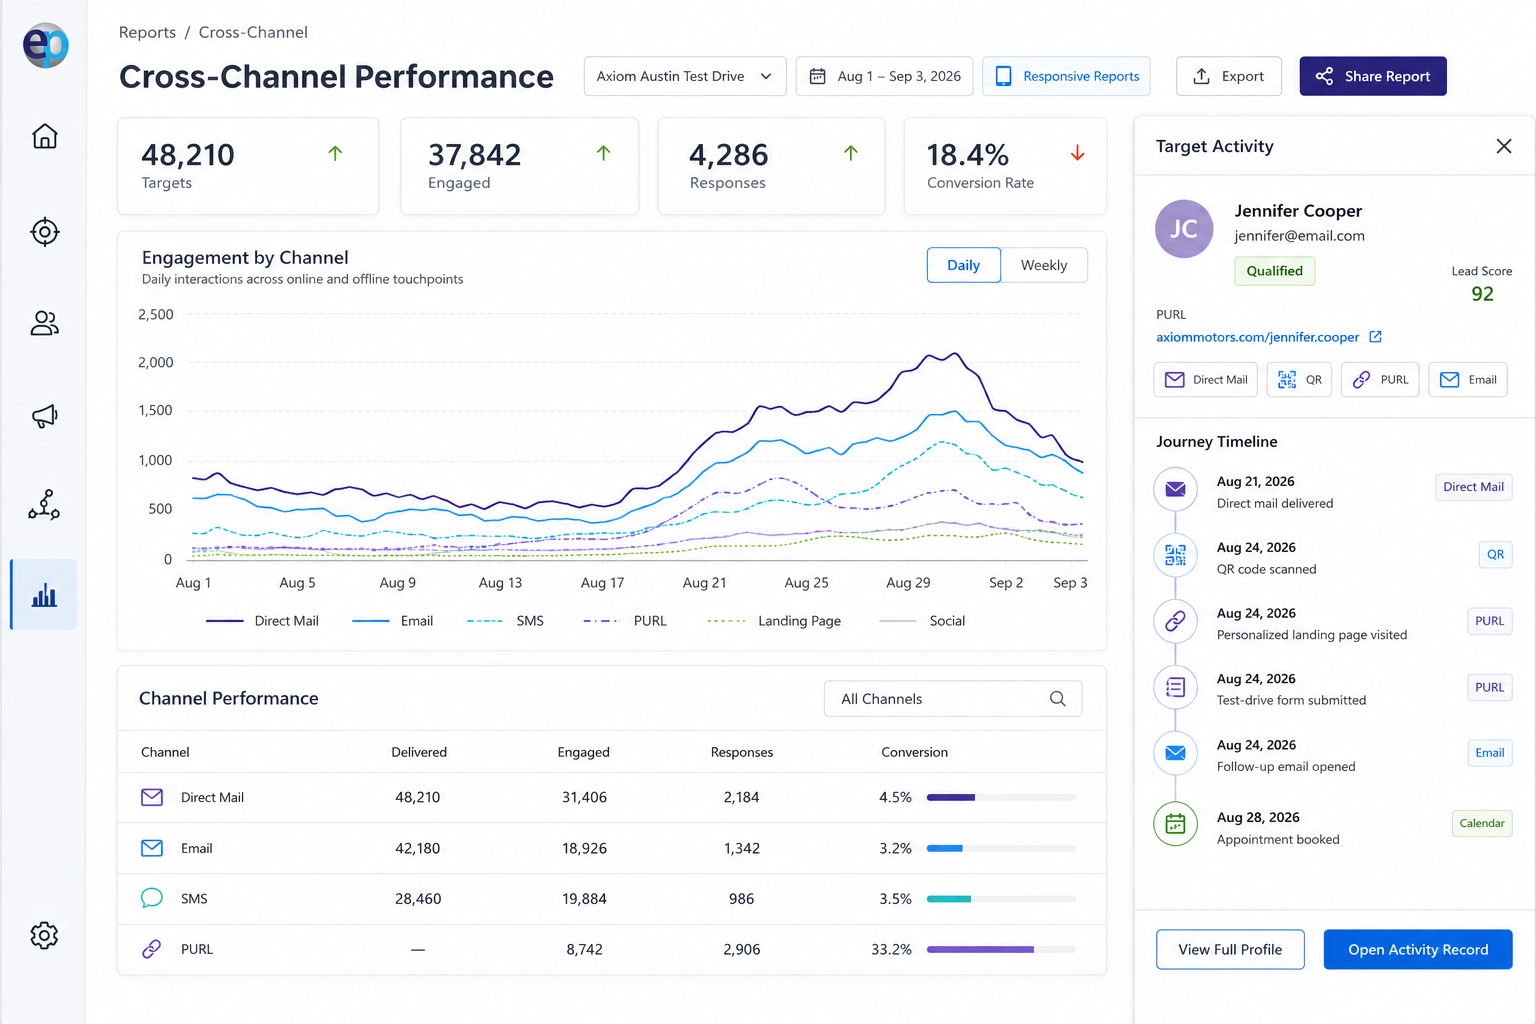Viewport: 1536px width, 1024px height.
Task: Open the Settings gear sidebar icon
Action: click(x=45, y=936)
